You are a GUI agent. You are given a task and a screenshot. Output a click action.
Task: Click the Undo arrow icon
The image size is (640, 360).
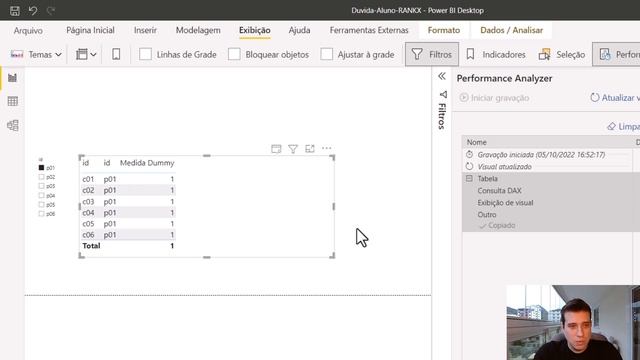coord(33,11)
